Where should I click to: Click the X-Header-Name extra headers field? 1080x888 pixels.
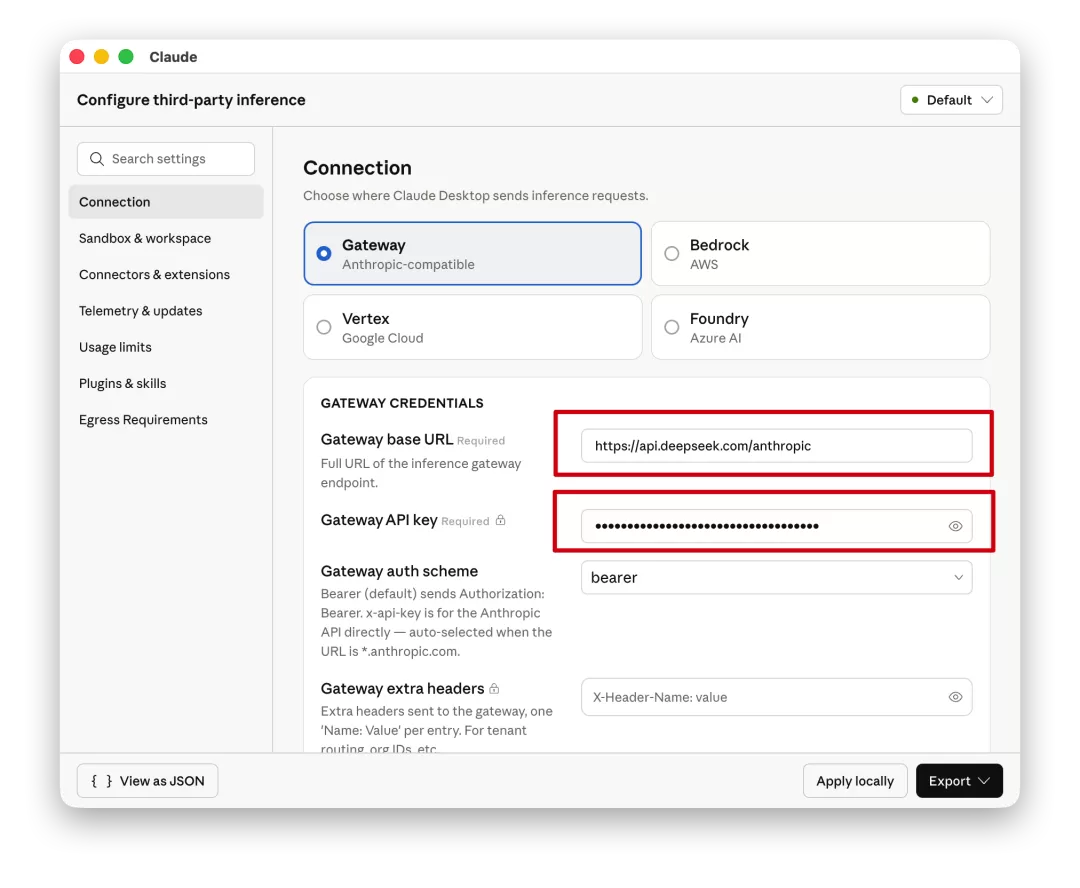coord(776,697)
